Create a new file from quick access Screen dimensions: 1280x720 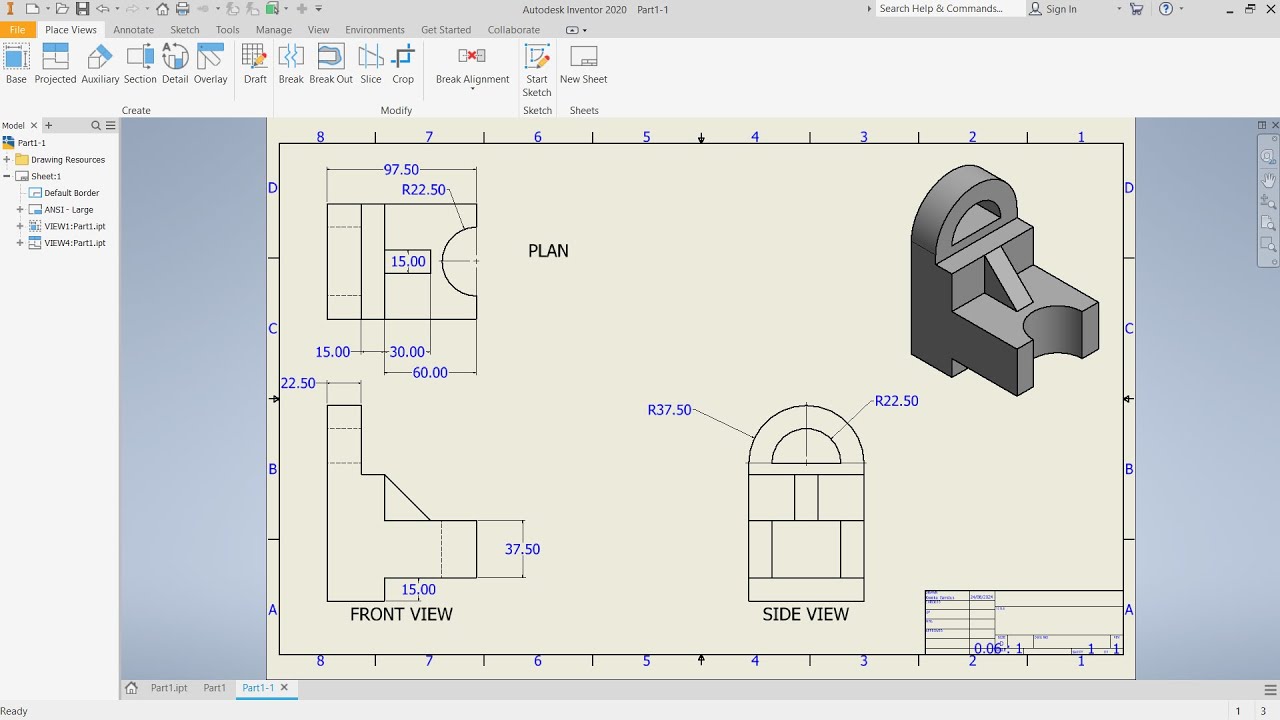pyautogui.click(x=31, y=9)
